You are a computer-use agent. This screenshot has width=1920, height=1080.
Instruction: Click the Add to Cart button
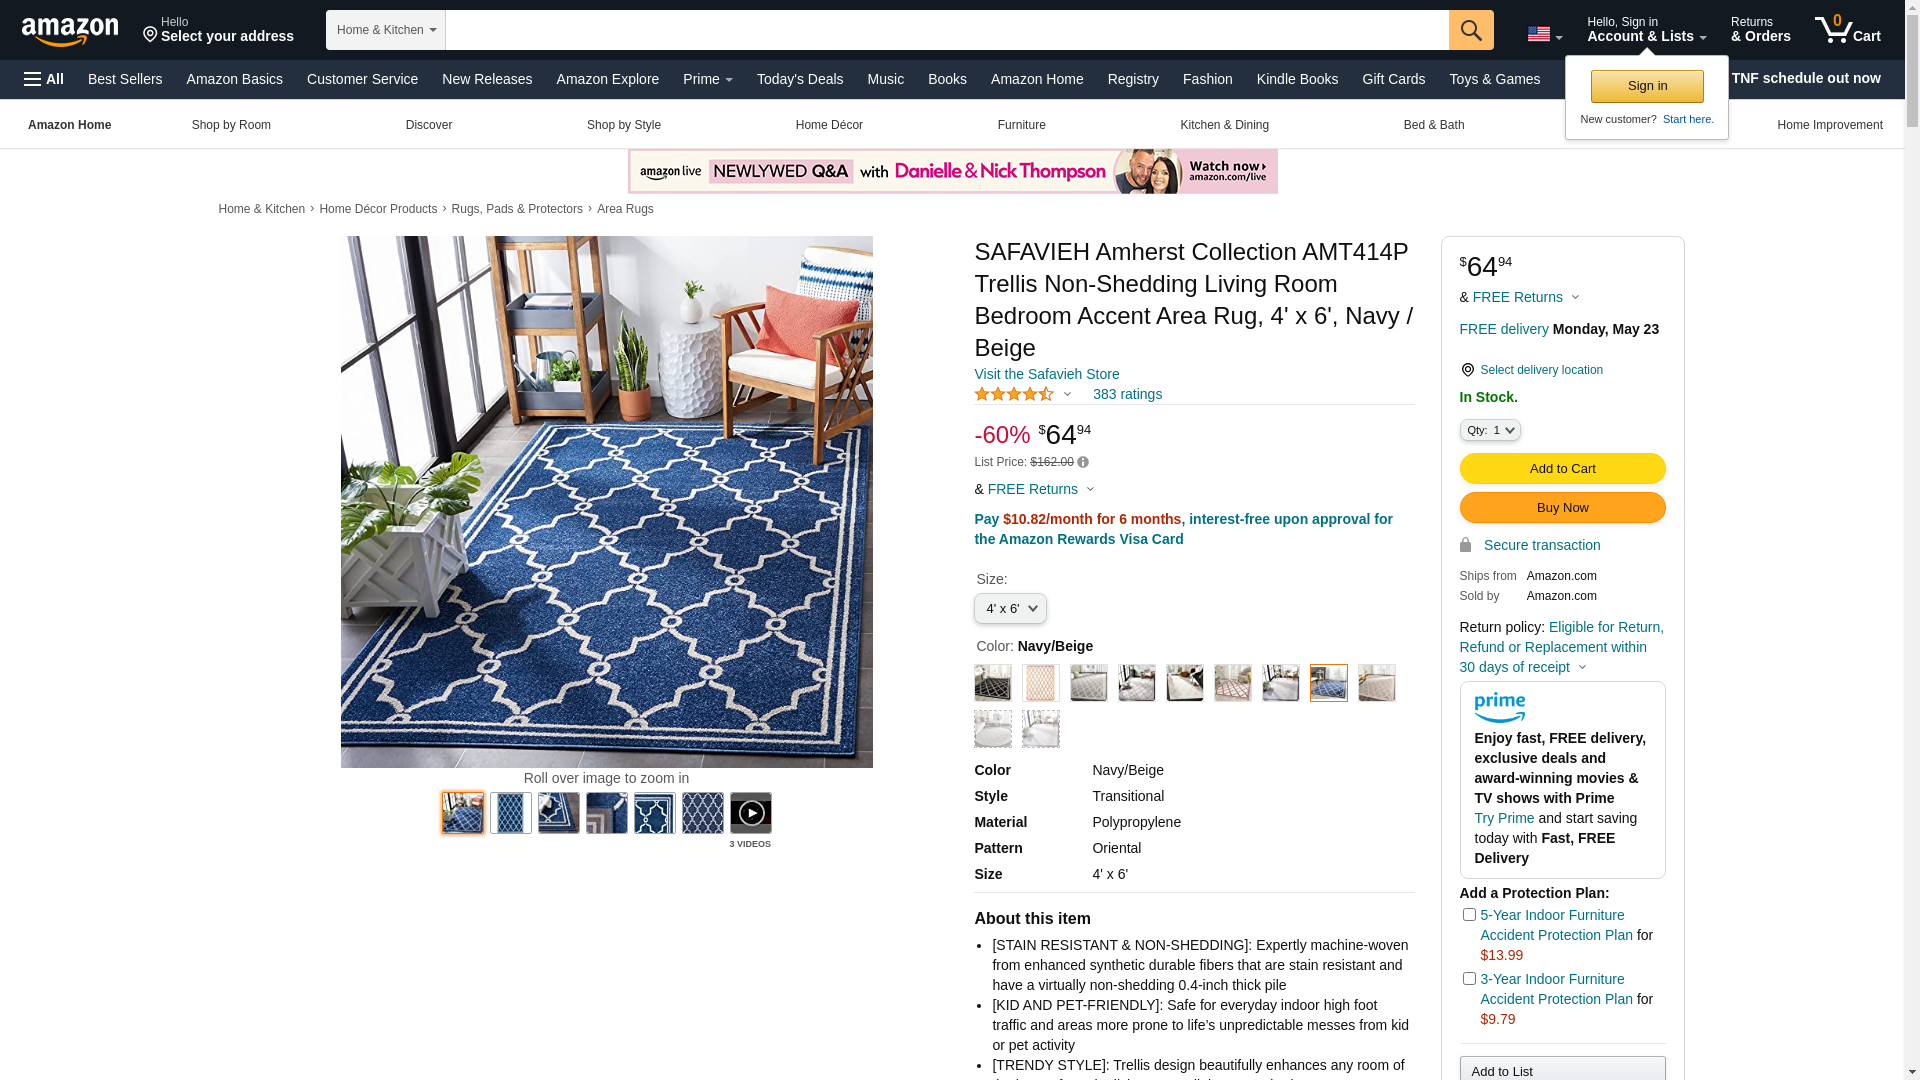click(1562, 469)
